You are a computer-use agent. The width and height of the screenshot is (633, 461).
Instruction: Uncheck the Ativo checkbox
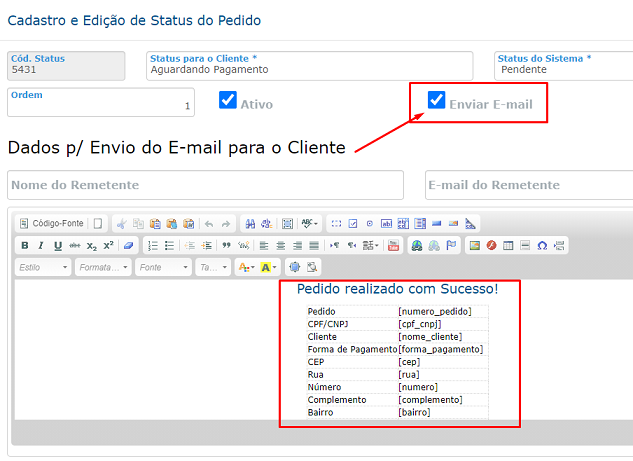pos(228,100)
